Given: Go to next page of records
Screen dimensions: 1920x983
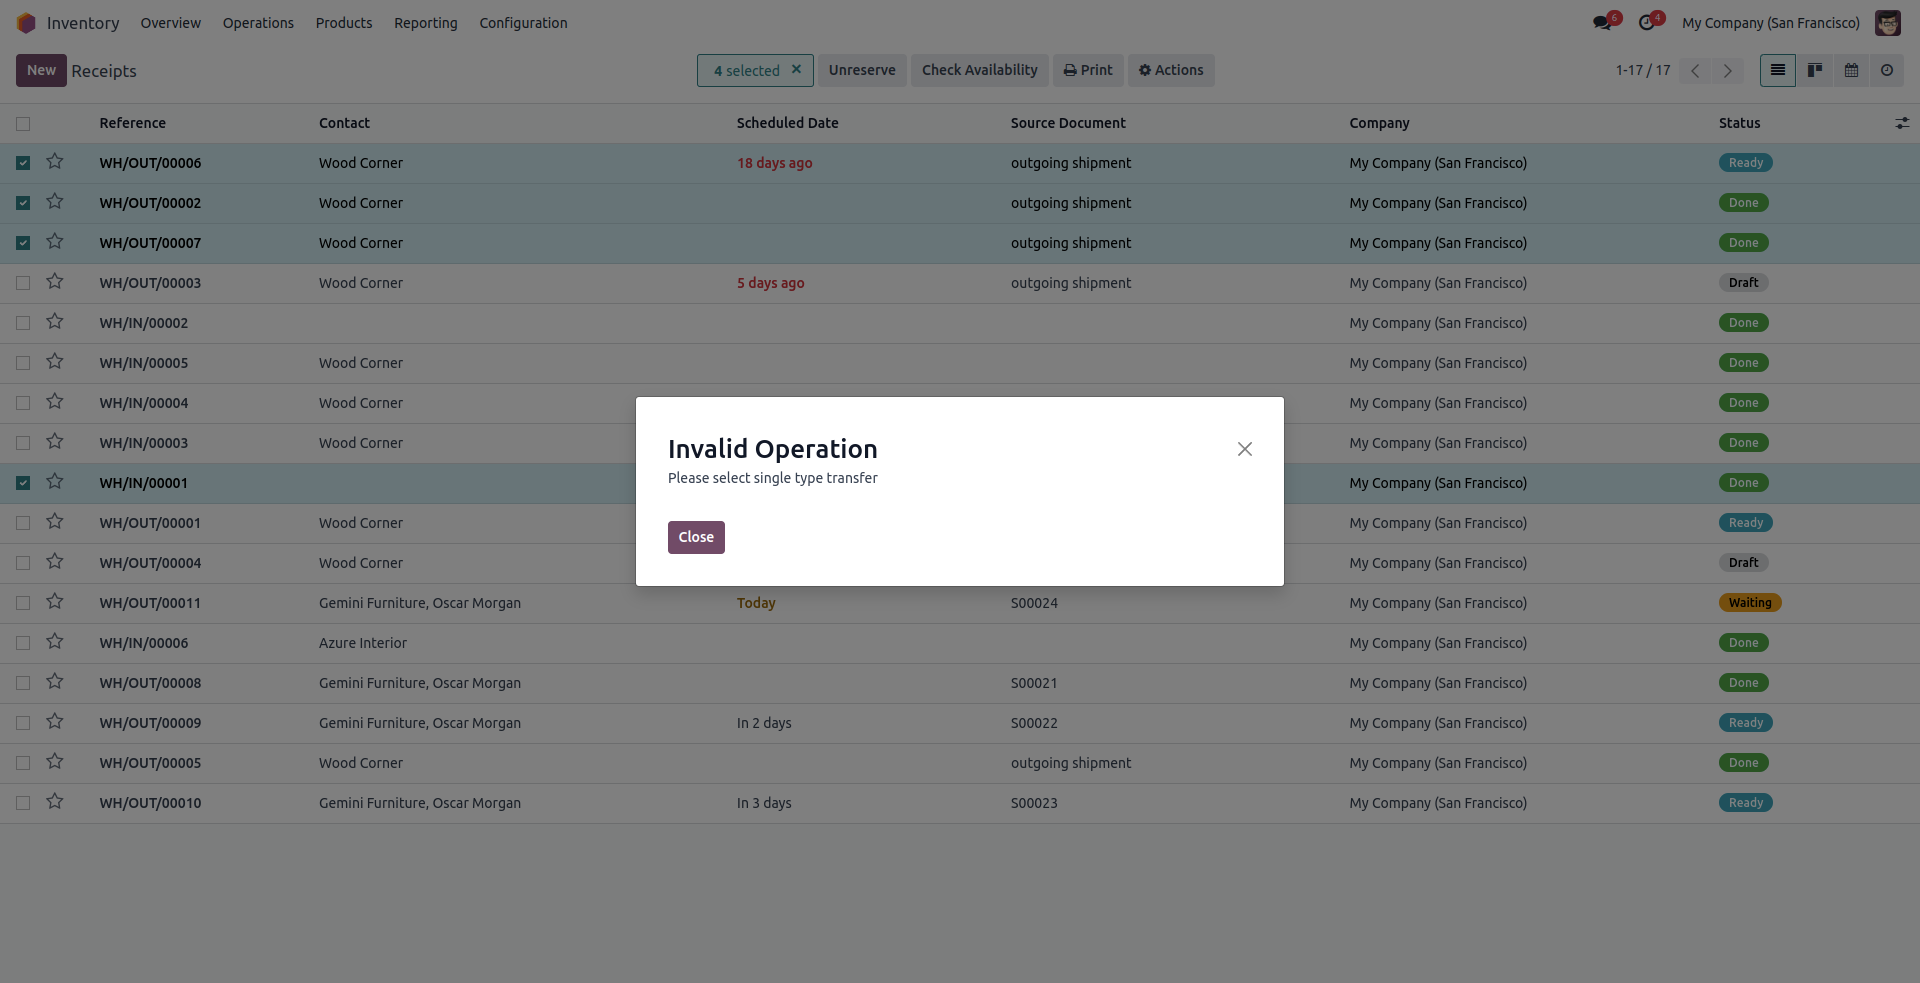Looking at the screenshot, I should (1727, 70).
